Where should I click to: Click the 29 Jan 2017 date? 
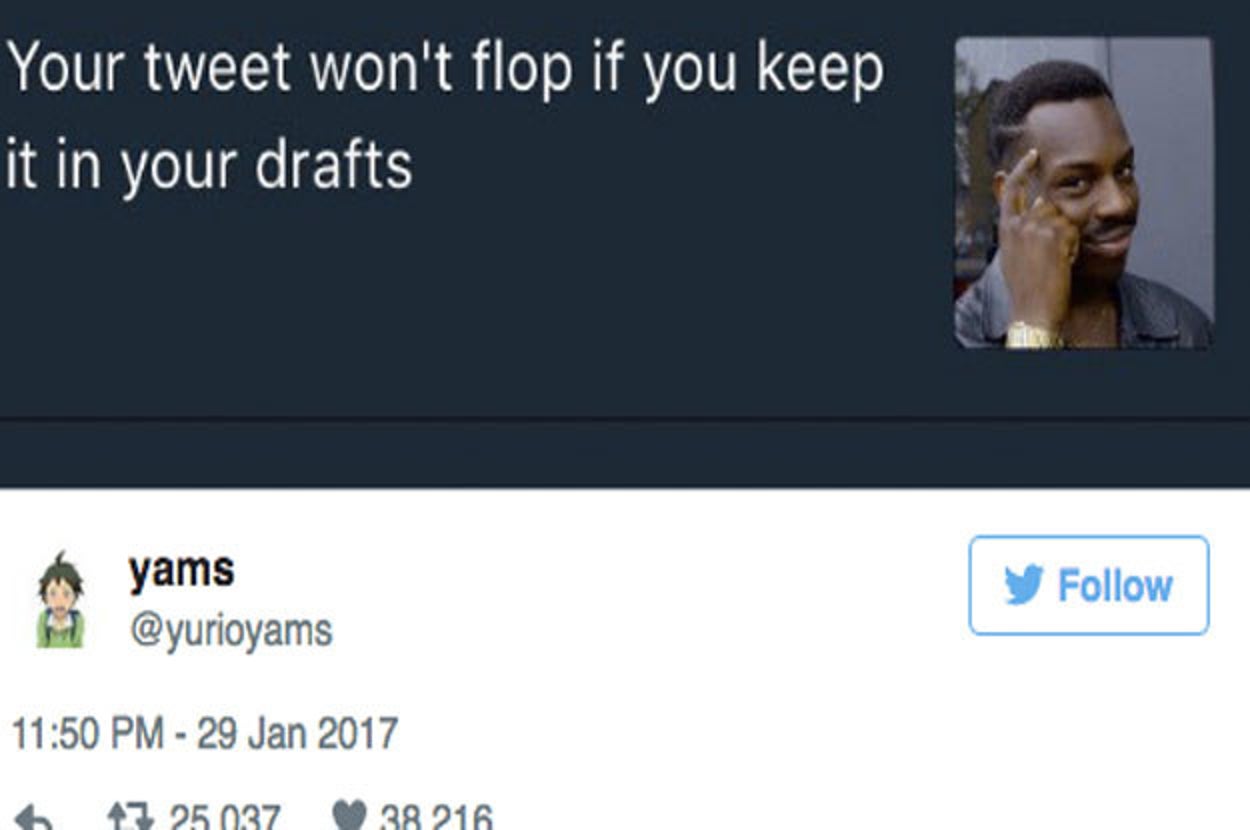297,733
